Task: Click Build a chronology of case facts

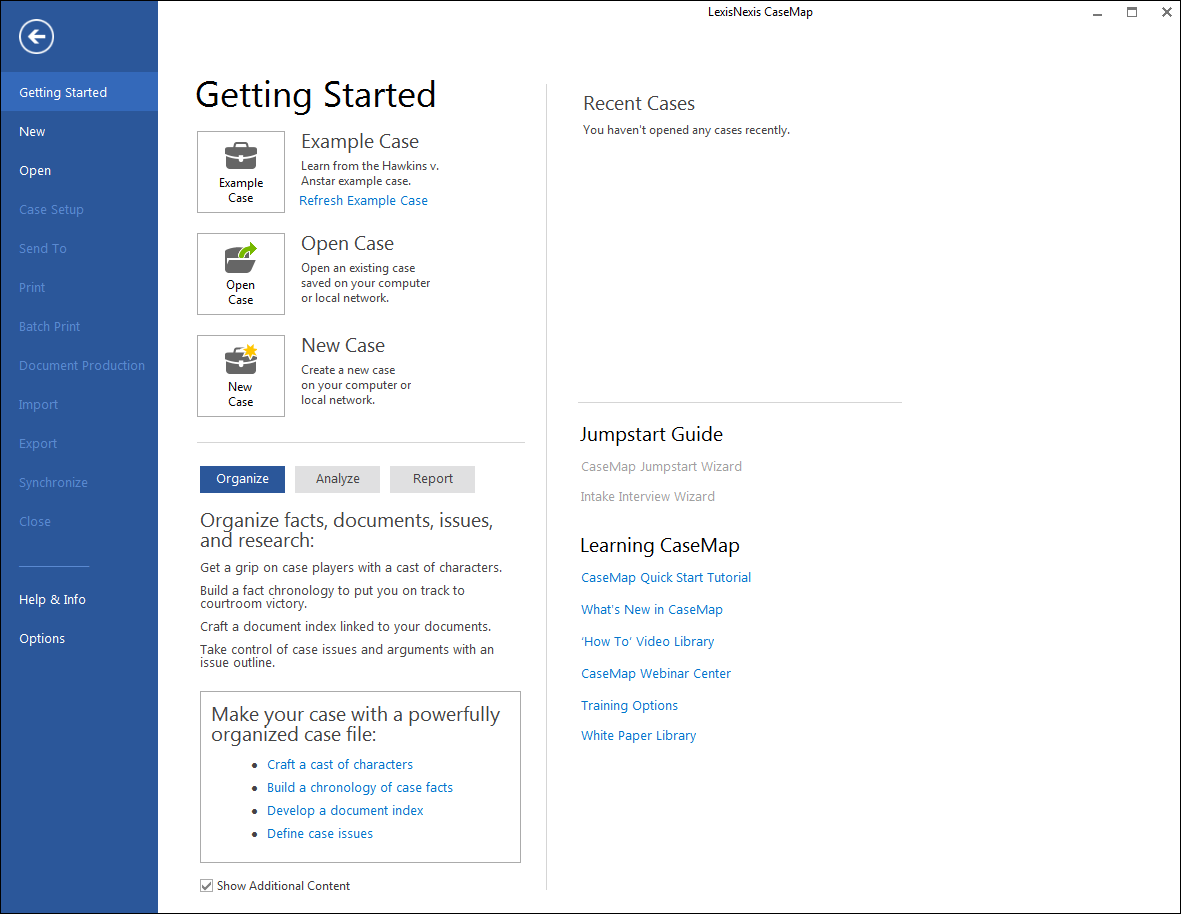Action: click(x=360, y=787)
